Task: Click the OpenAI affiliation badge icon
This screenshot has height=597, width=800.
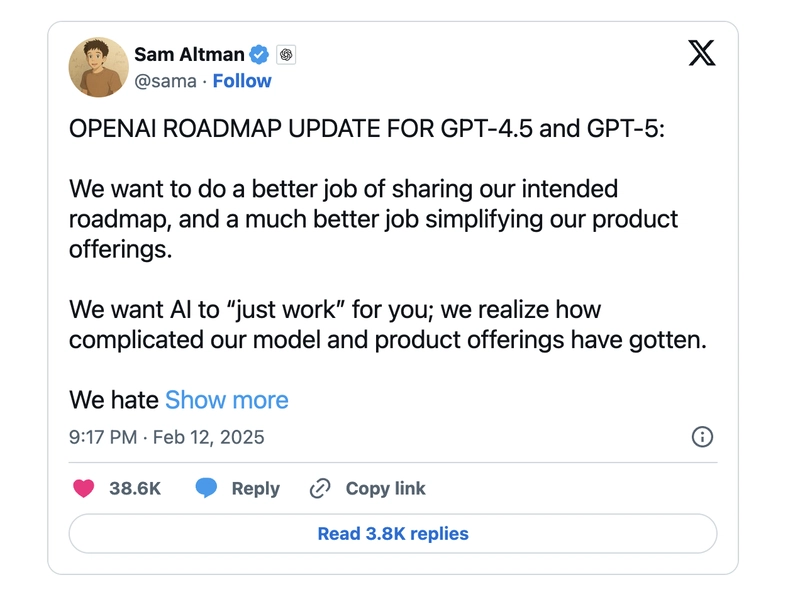Action: [x=286, y=55]
